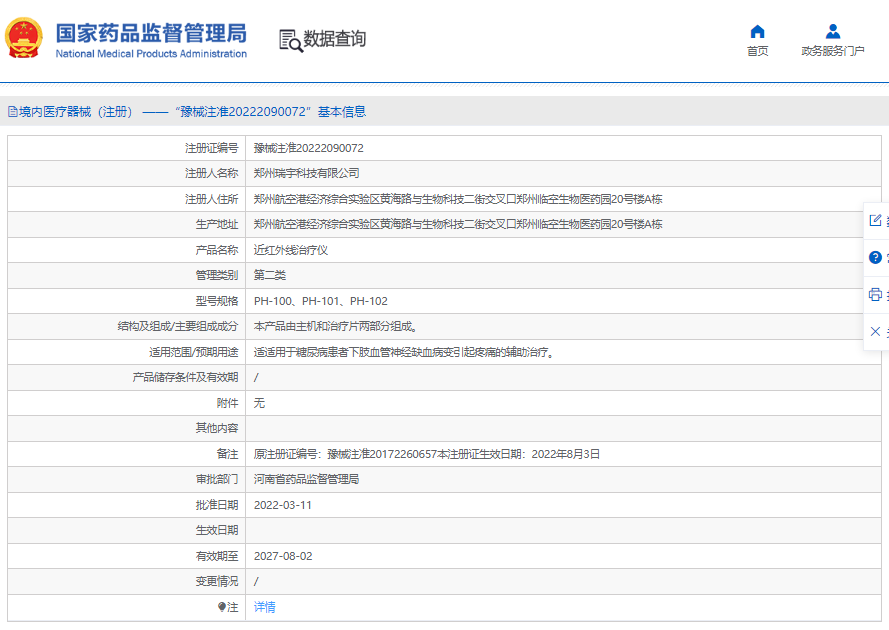Screen dimensions: 889x630
Task: Click registration number 豫械注准20222090072 cell
Action: 308,148
